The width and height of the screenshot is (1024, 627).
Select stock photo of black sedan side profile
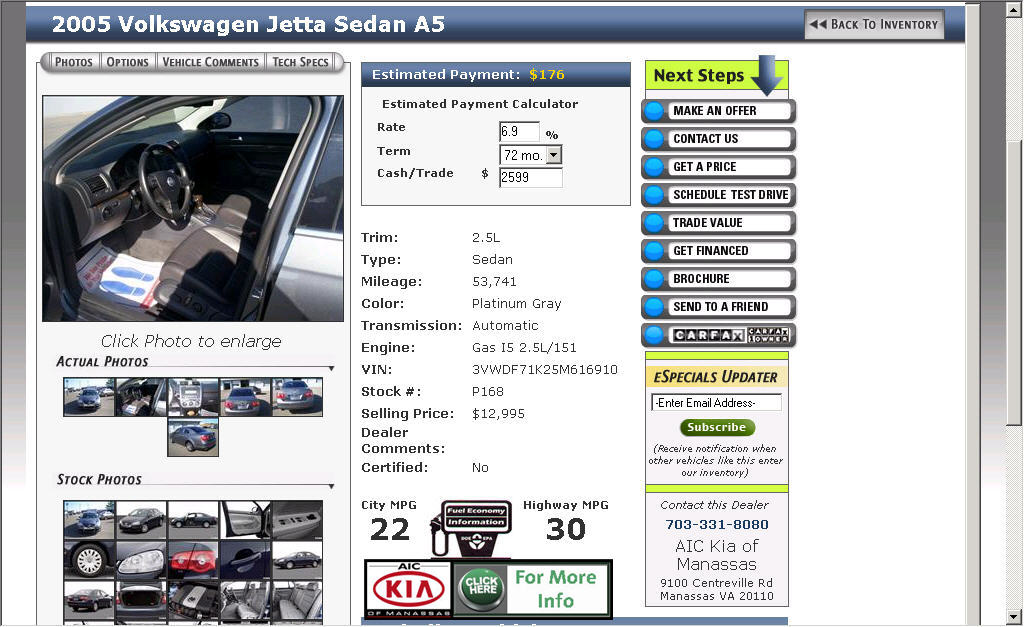(193, 520)
